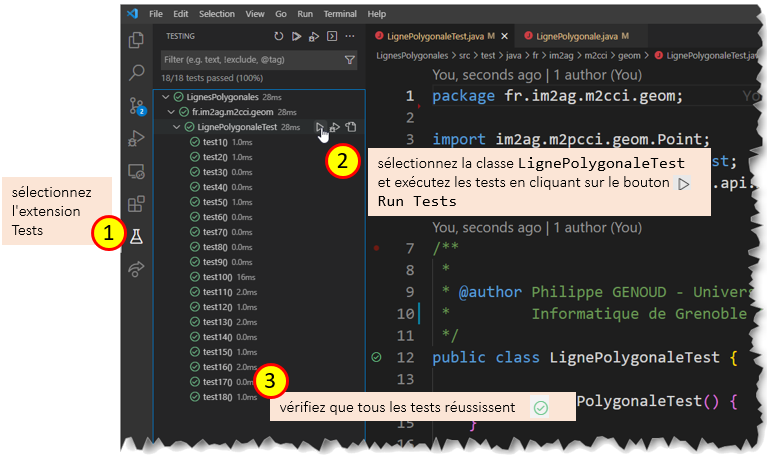Collapse the fr.im2ag.m2cci.geom package node
Viewport: 767px width, 459px height.
click(172, 112)
